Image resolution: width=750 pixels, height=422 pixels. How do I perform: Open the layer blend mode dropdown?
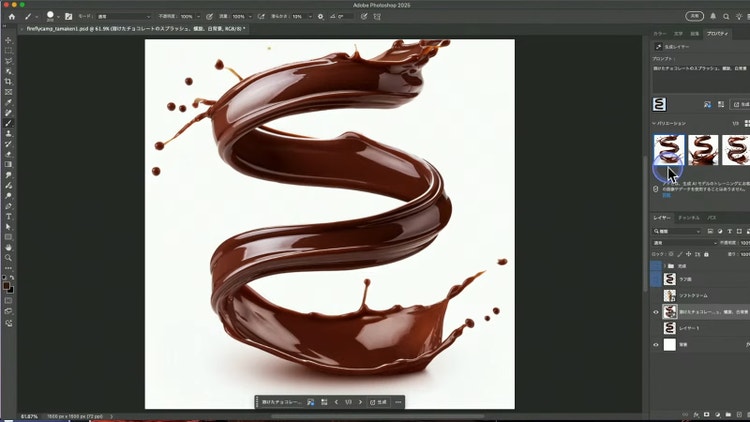(685, 243)
